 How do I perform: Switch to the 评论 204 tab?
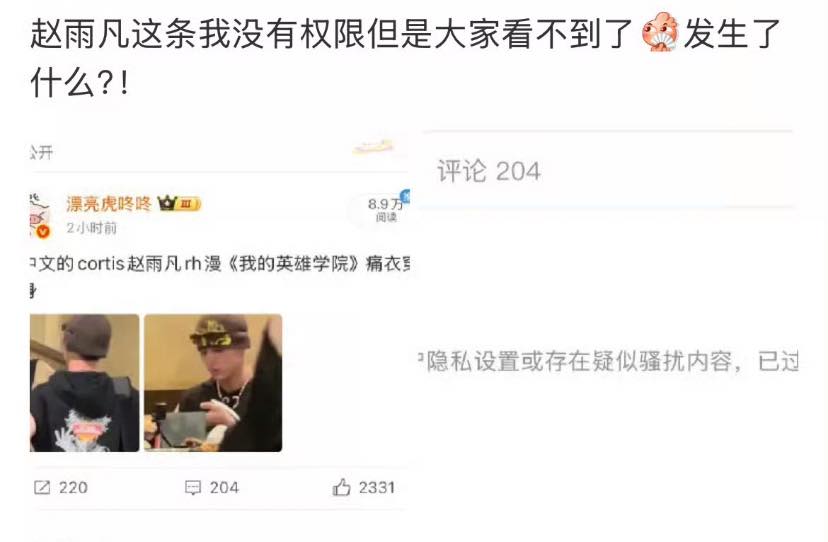[488, 171]
